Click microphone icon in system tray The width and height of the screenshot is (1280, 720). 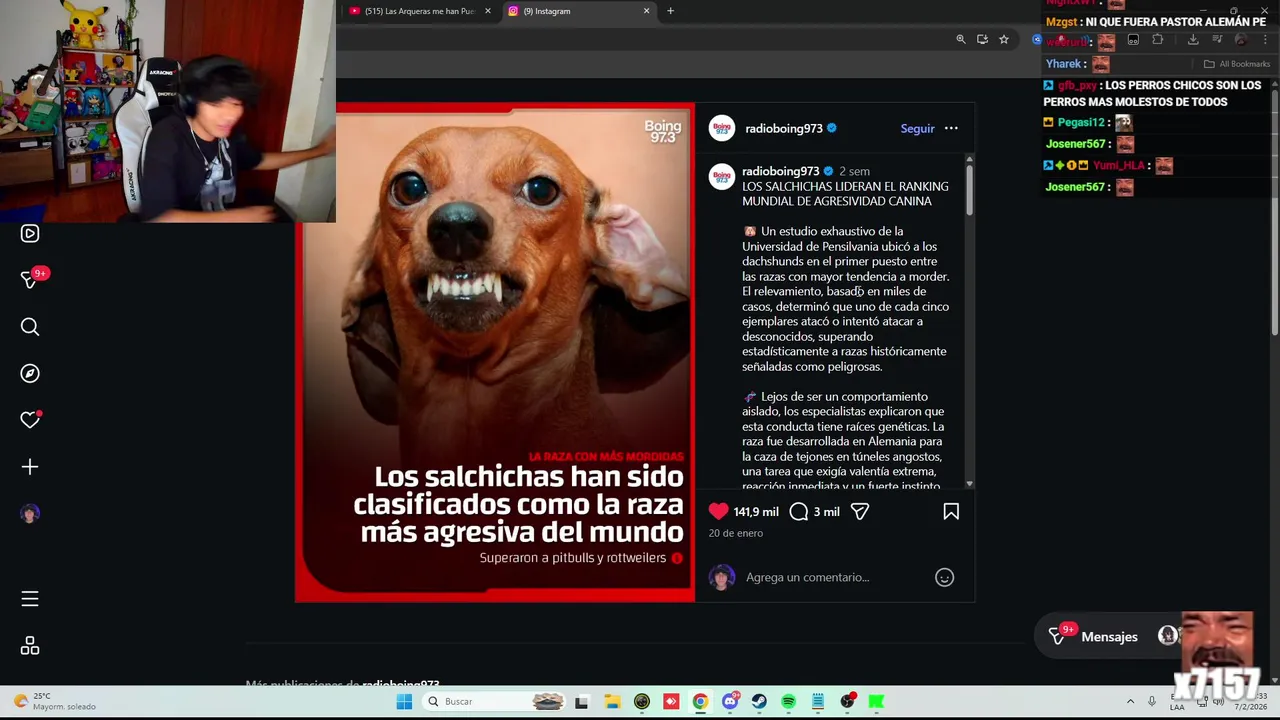[x=1152, y=701]
